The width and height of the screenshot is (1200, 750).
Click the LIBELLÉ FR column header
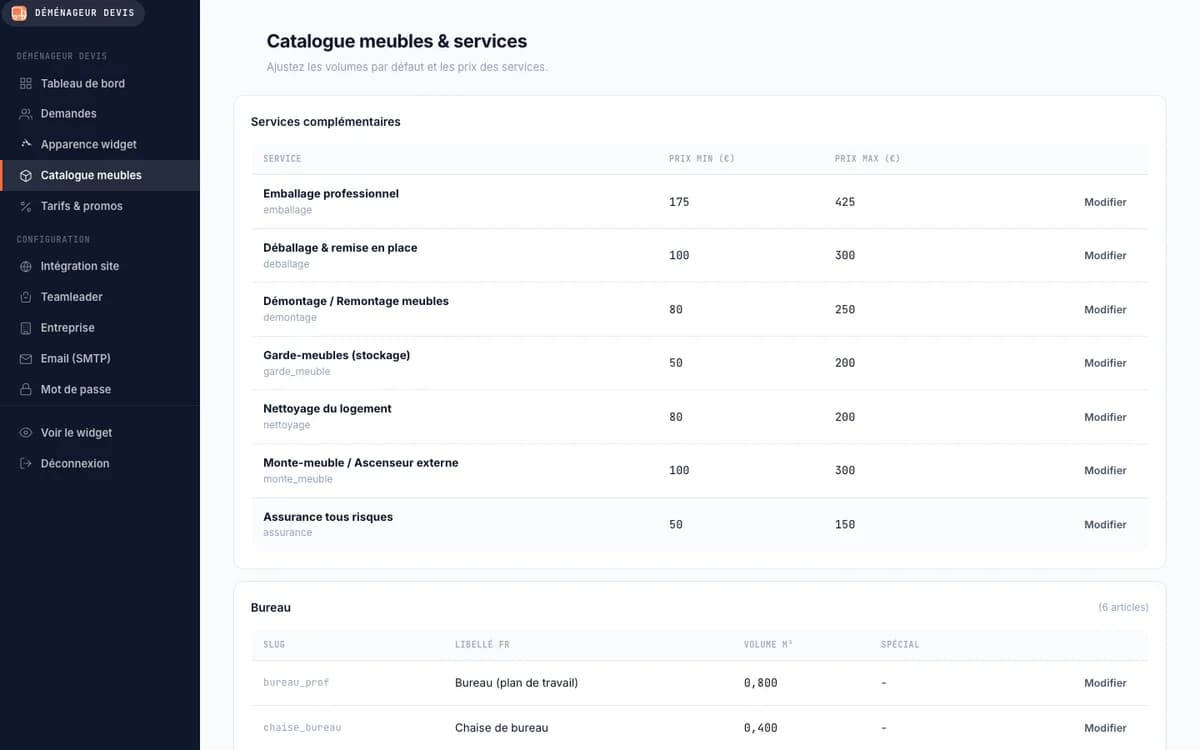[x=482, y=645]
